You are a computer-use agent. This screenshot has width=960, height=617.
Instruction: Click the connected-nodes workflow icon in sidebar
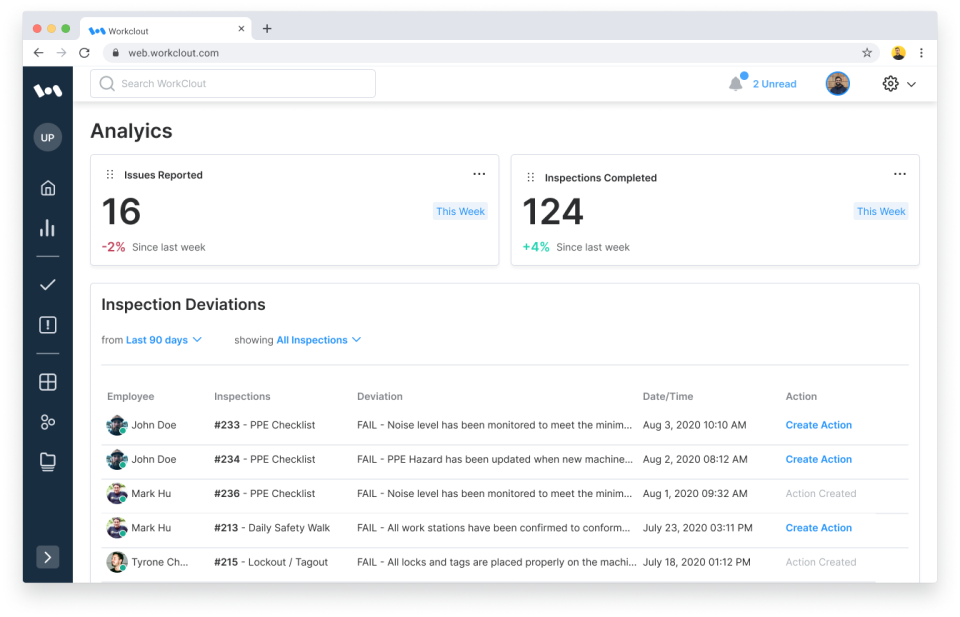pyautogui.click(x=47, y=421)
